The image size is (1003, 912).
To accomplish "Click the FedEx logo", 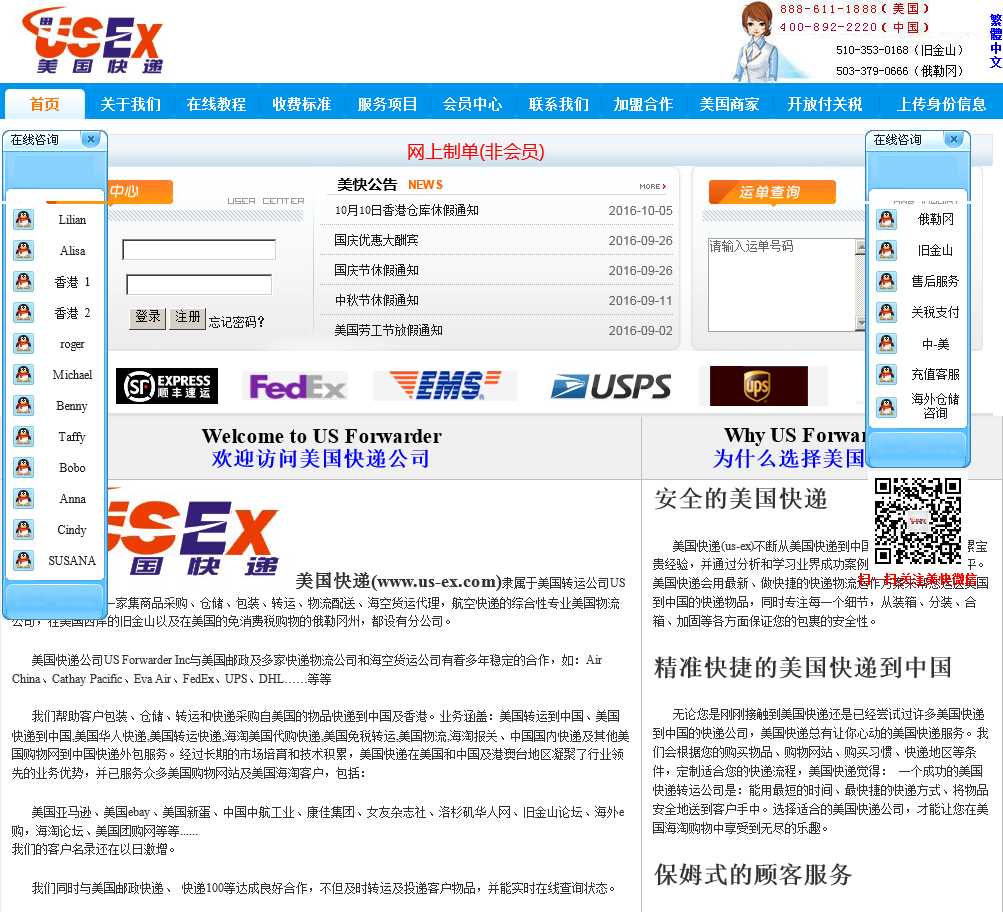I will [296, 386].
